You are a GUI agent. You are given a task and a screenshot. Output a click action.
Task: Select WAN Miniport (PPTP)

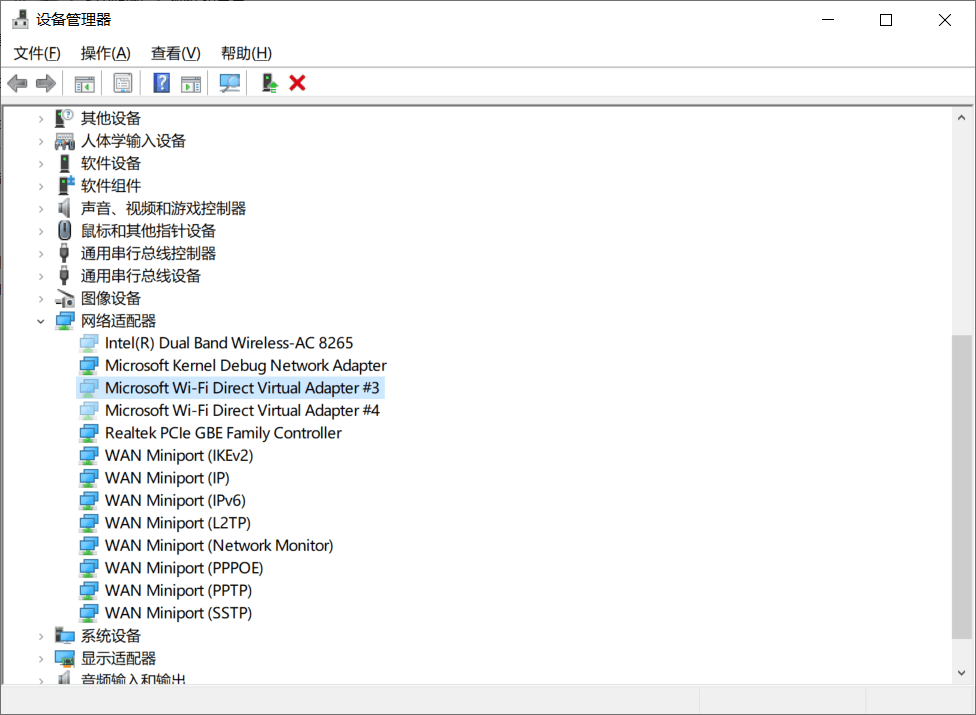tap(178, 590)
